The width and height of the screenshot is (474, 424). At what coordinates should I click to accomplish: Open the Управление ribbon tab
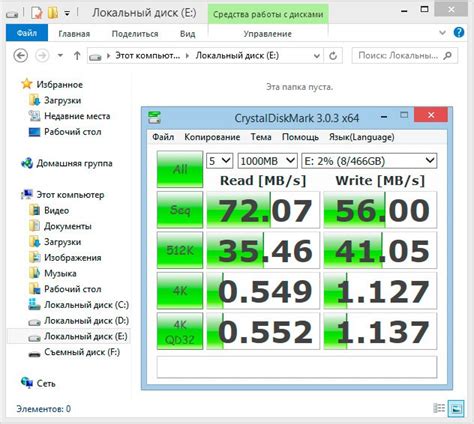tap(268, 34)
